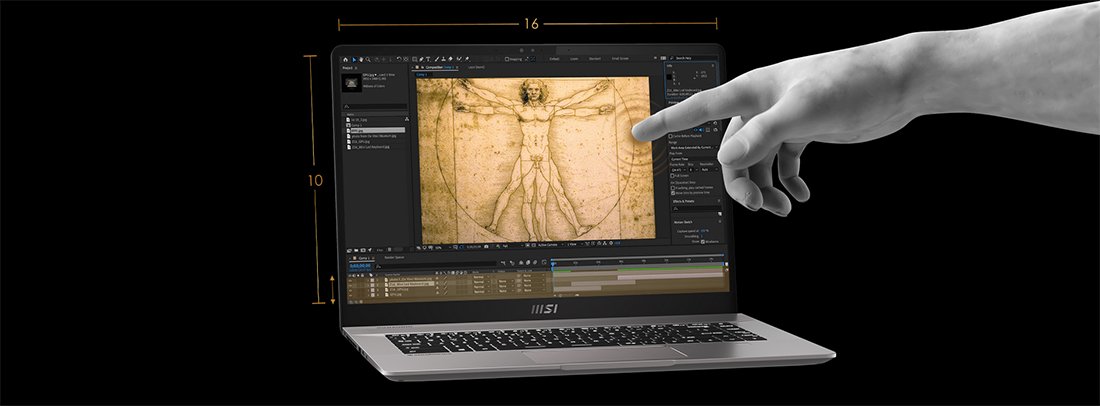The width and height of the screenshot is (1100, 406).
Task: Switch to the Standard workspace
Action: (x=595, y=60)
